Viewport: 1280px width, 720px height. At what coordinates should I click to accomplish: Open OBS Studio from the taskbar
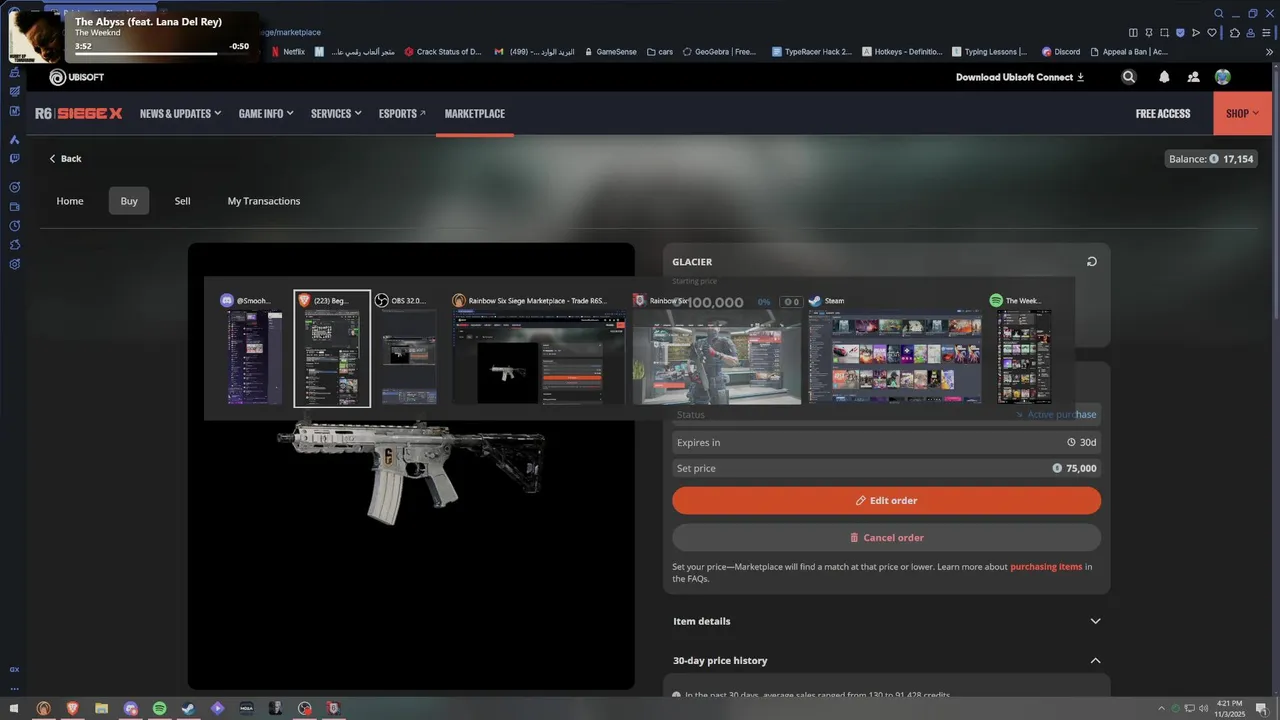pyautogui.click(x=304, y=708)
